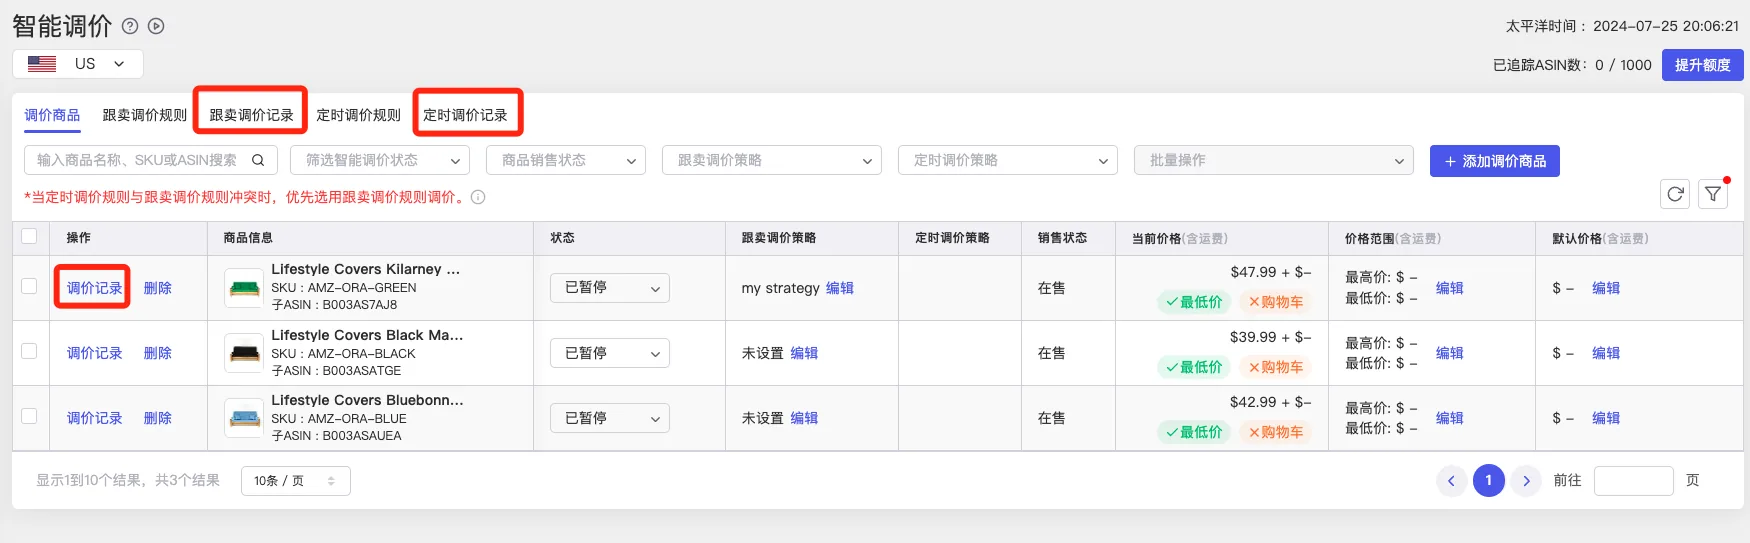Edit 未设置 strategy for AMZ-ORA-BLACK

coord(804,353)
